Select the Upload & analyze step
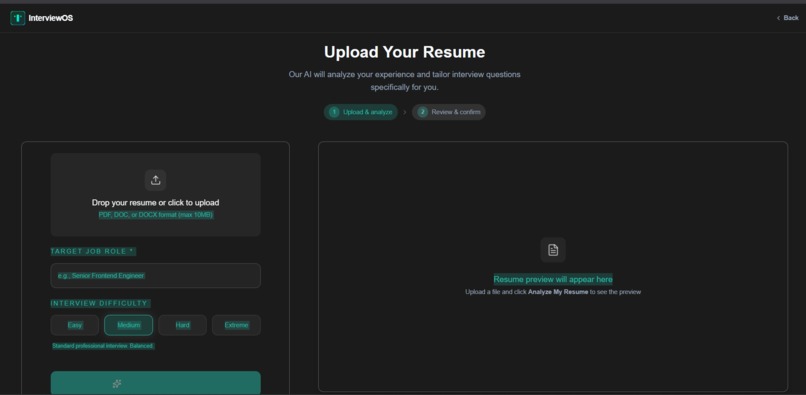The height and width of the screenshot is (395, 806). point(361,112)
